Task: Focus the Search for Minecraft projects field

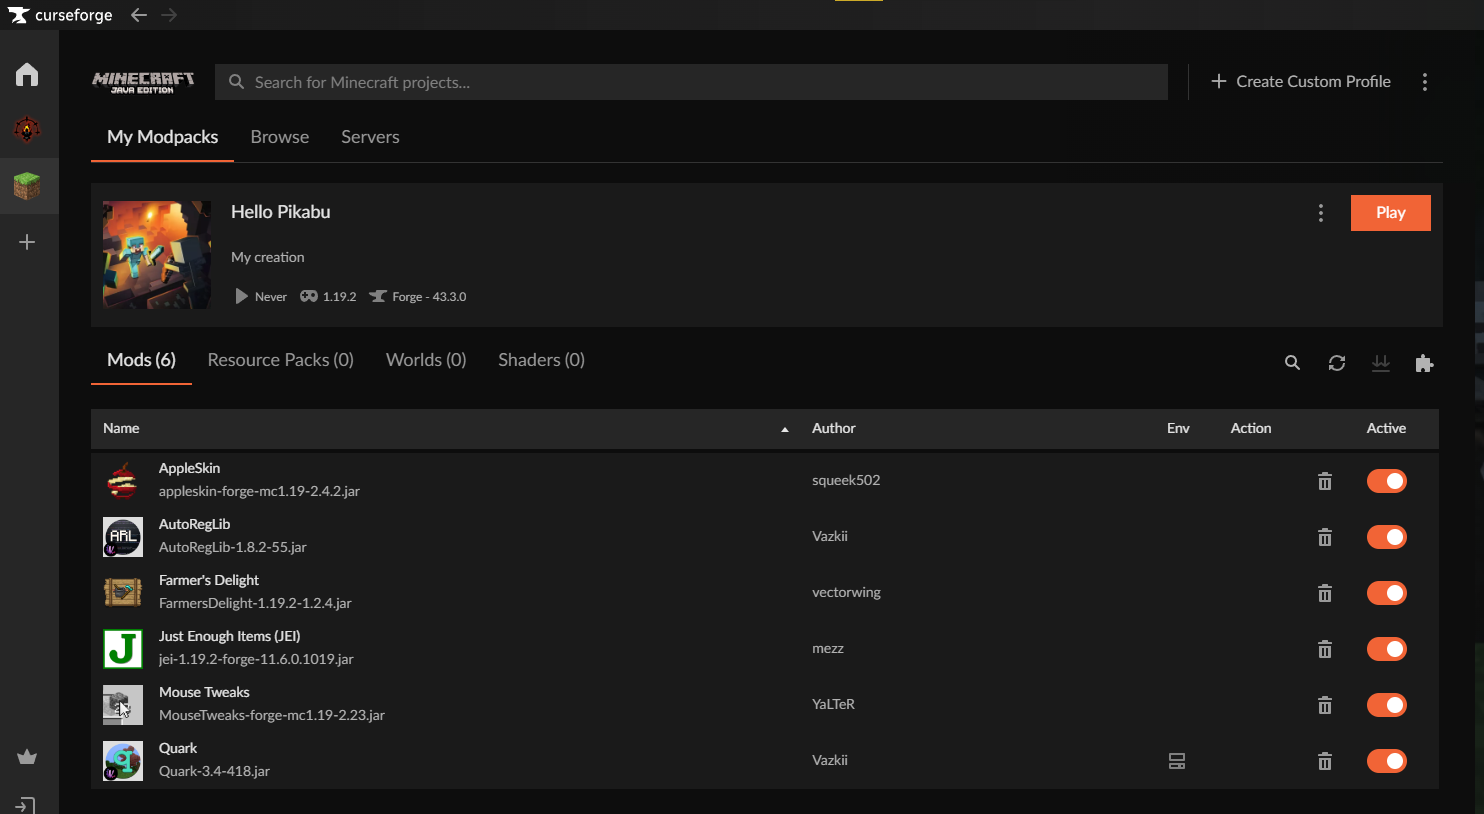Action: coord(691,82)
